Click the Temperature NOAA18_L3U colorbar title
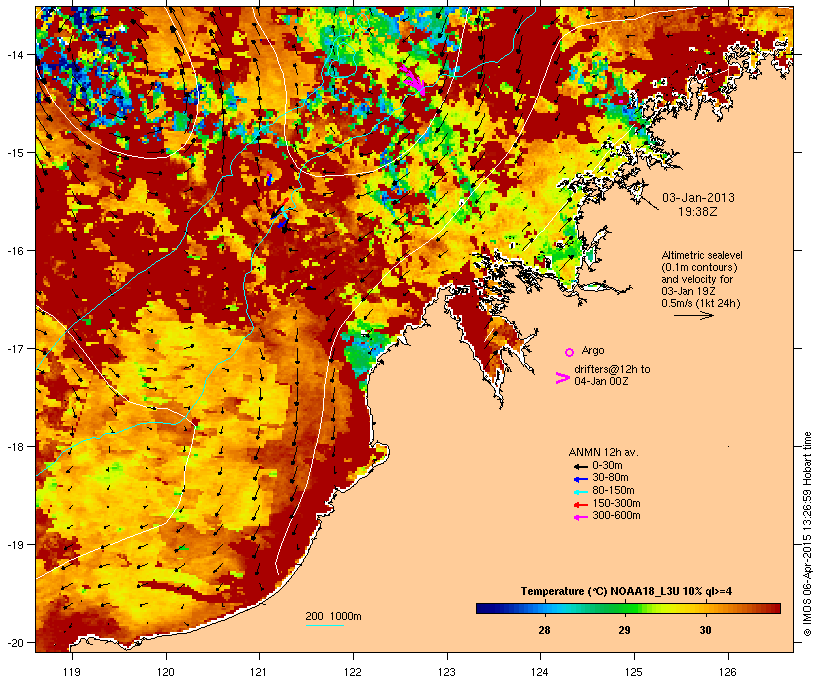 click(x=626, y=592)
